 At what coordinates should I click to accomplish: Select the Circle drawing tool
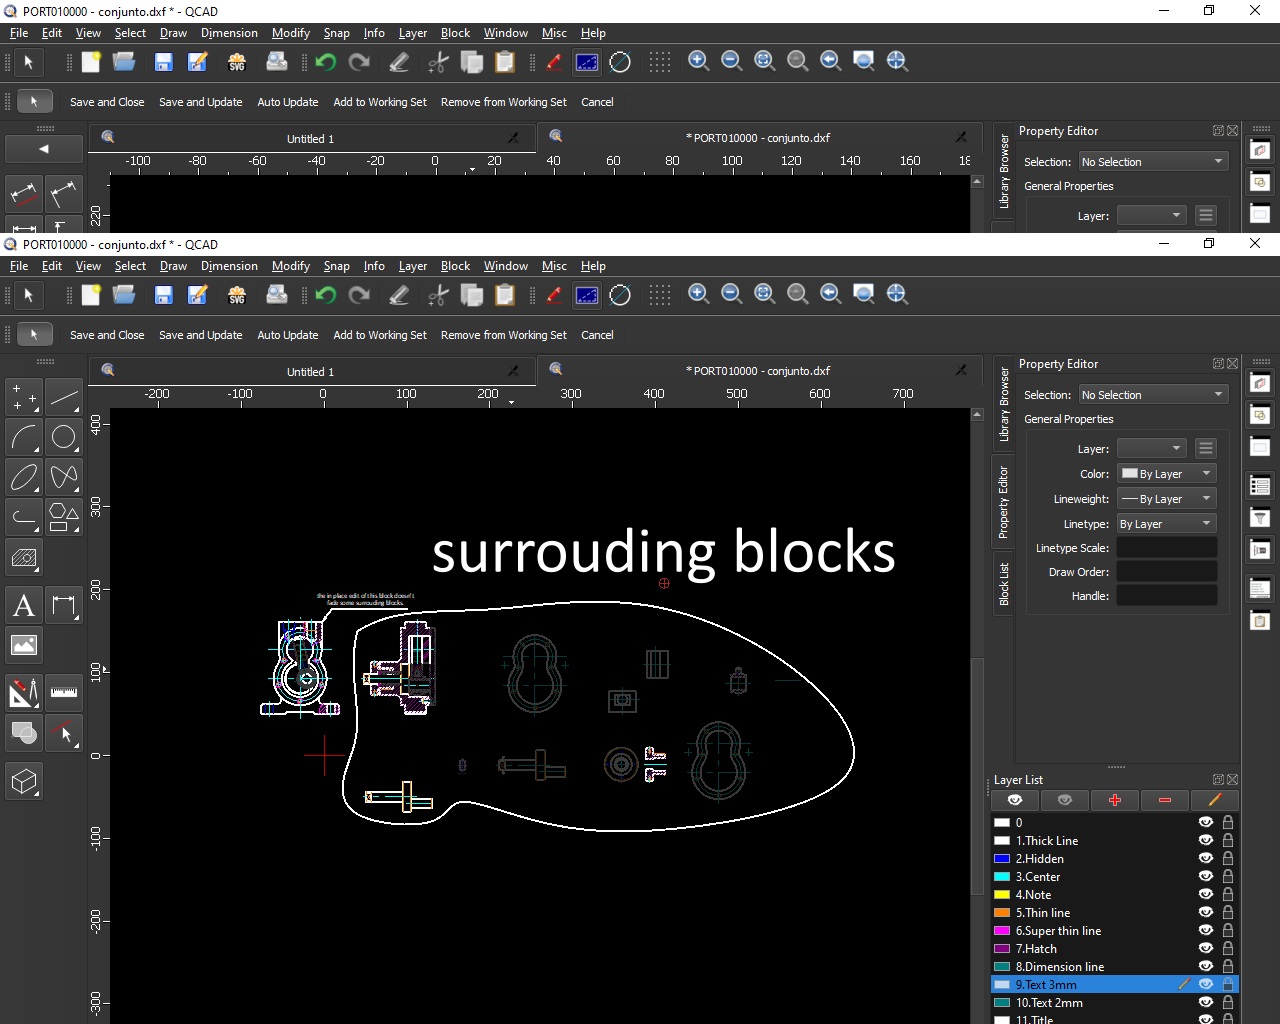pos(64,437)
